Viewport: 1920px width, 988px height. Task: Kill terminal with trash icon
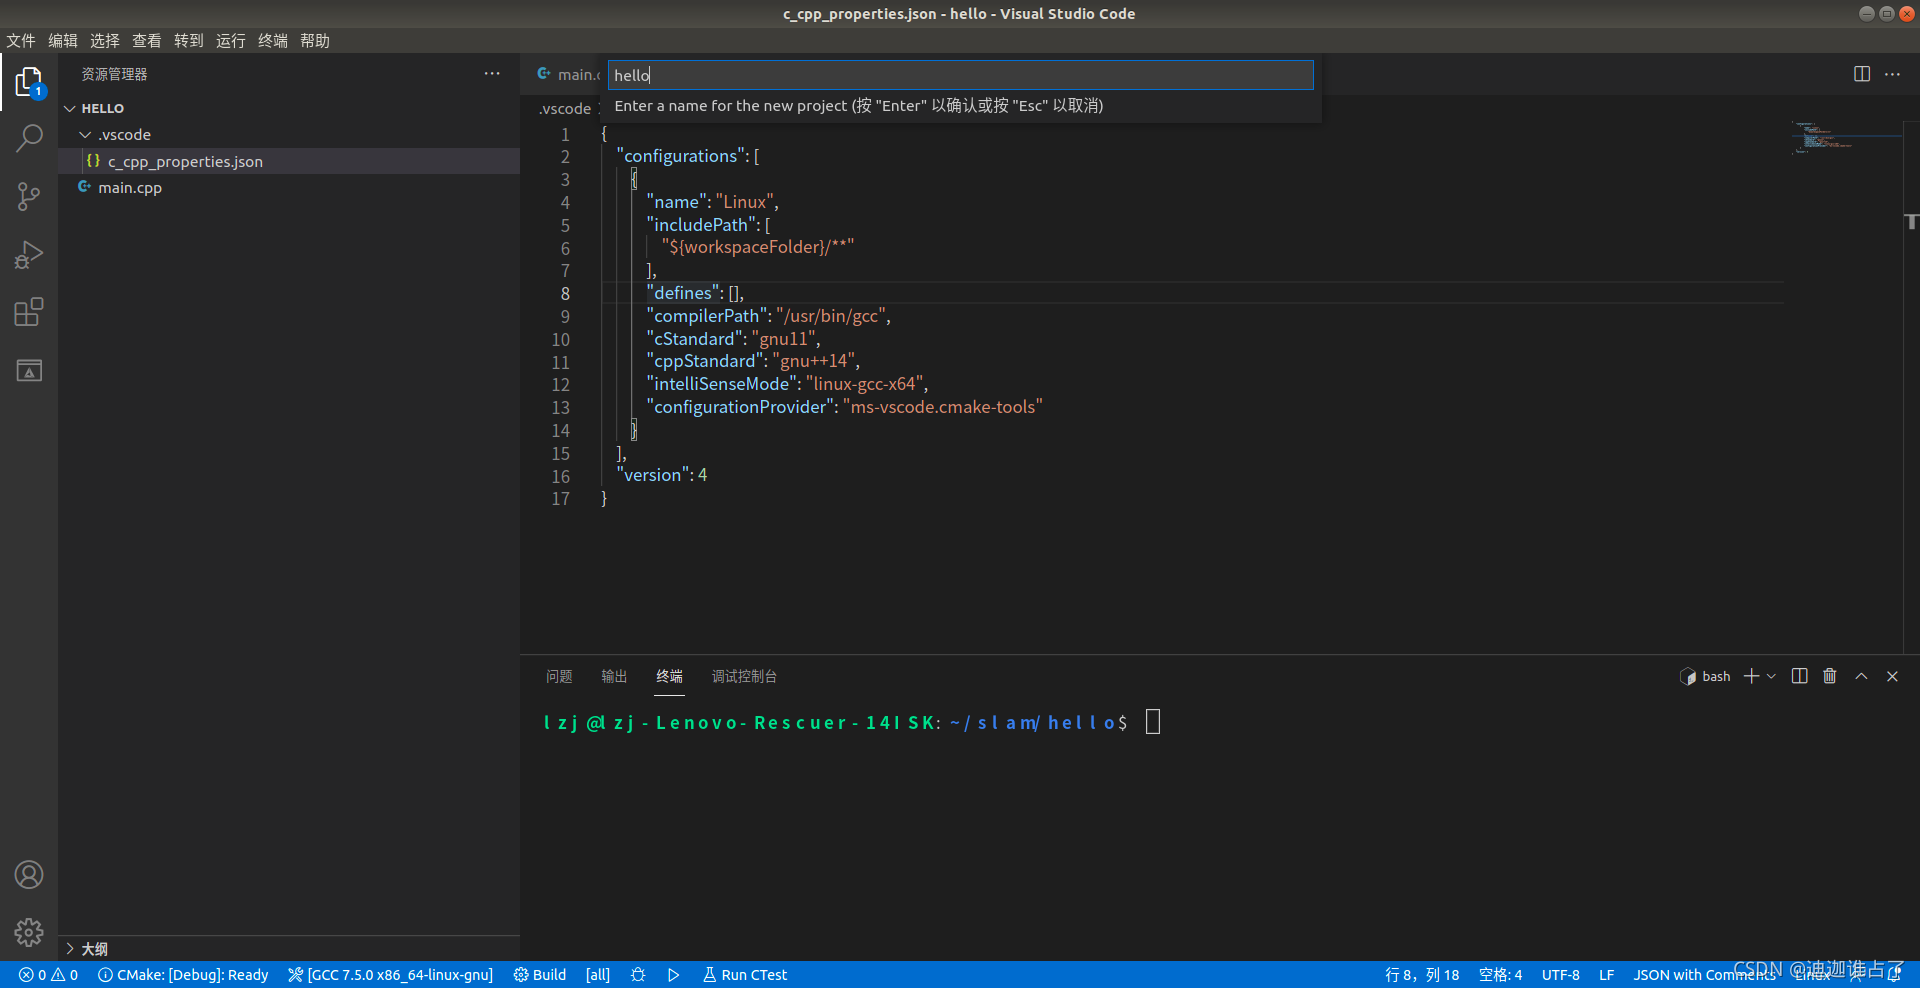[1829, 677]
